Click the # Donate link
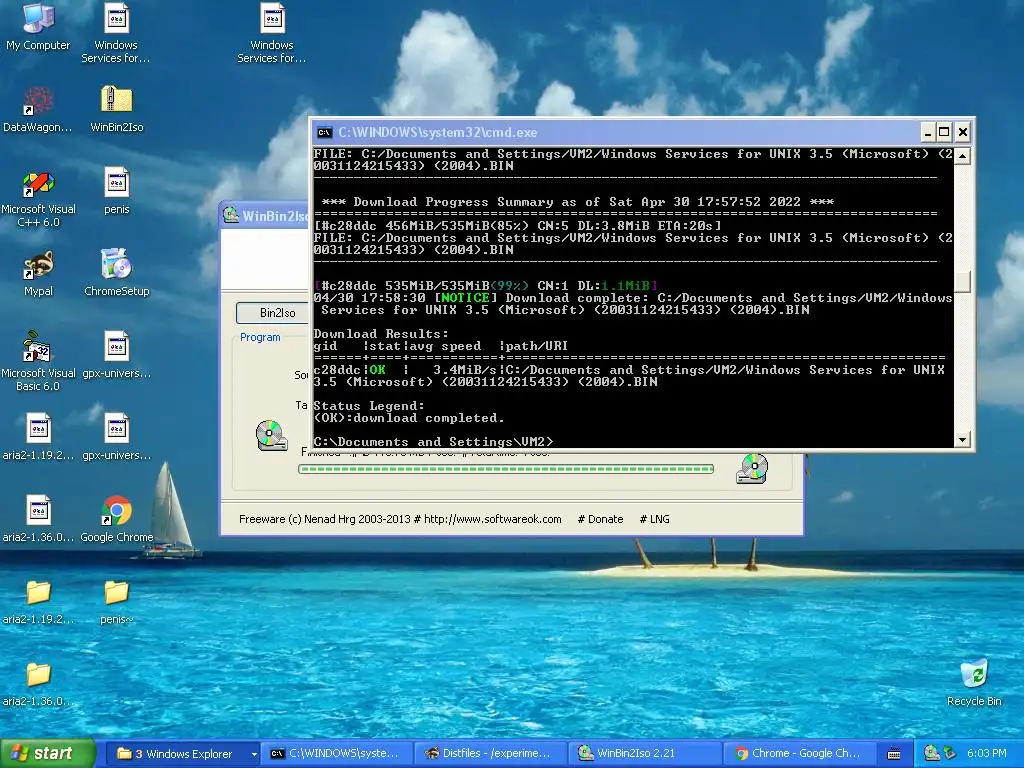 pos(600,519)
